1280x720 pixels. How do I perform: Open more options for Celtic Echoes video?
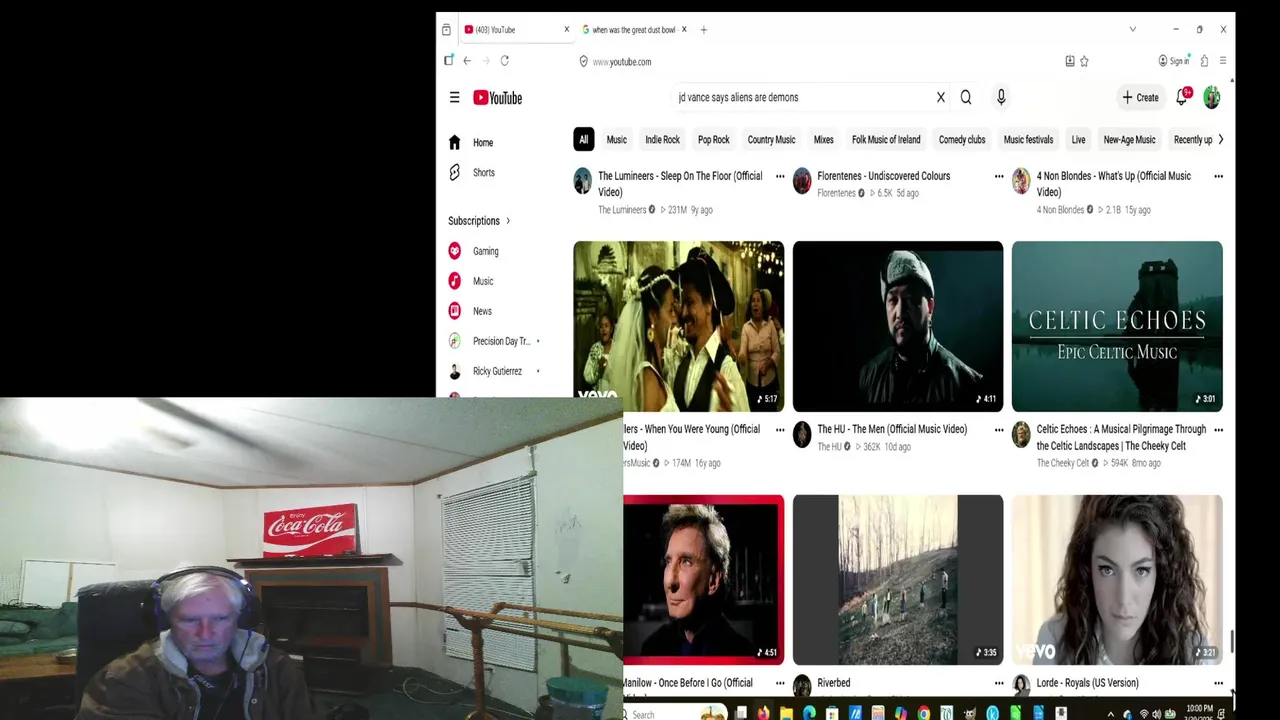pos(1218,430)
